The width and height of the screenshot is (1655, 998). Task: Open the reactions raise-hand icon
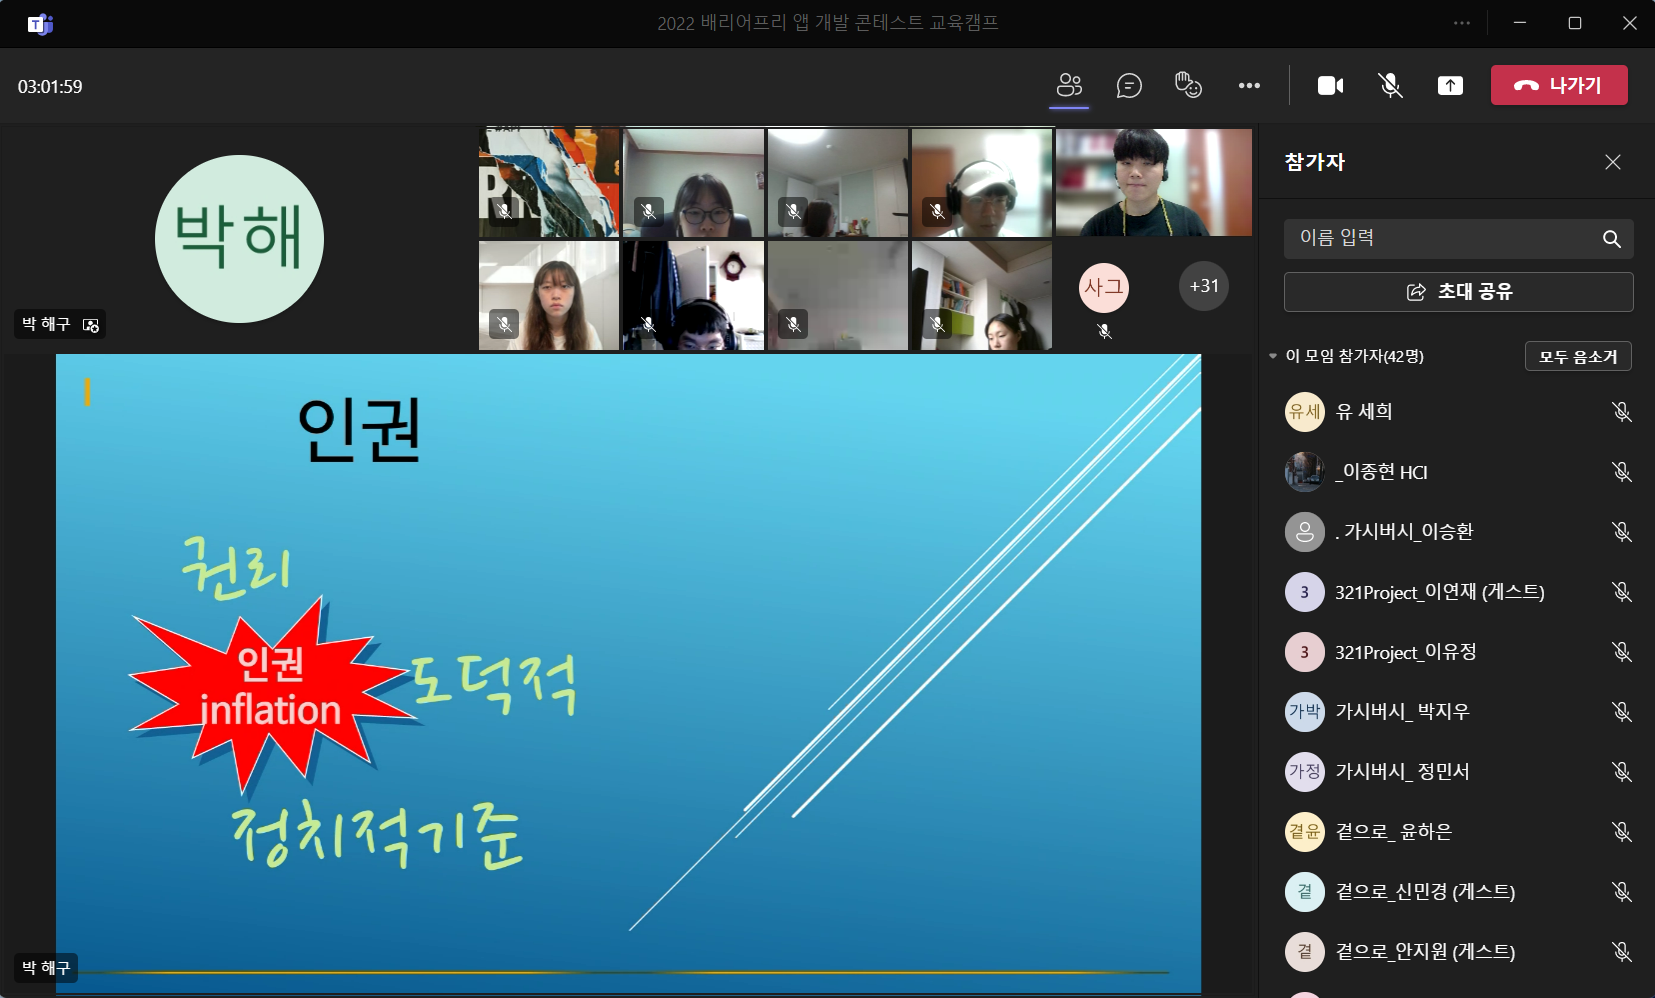coord(1188,85)
